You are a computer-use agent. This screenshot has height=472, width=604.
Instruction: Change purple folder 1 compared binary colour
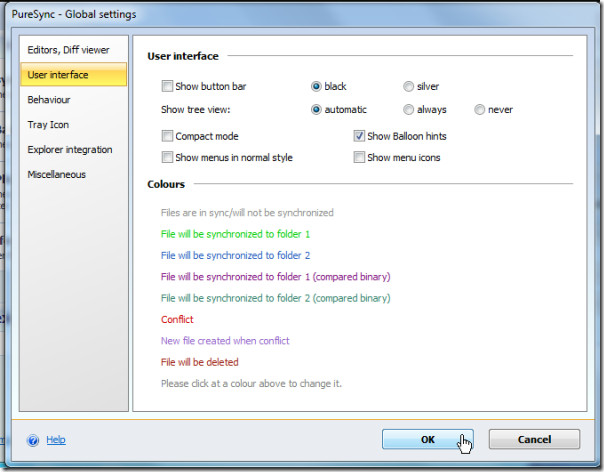[275, 277]
